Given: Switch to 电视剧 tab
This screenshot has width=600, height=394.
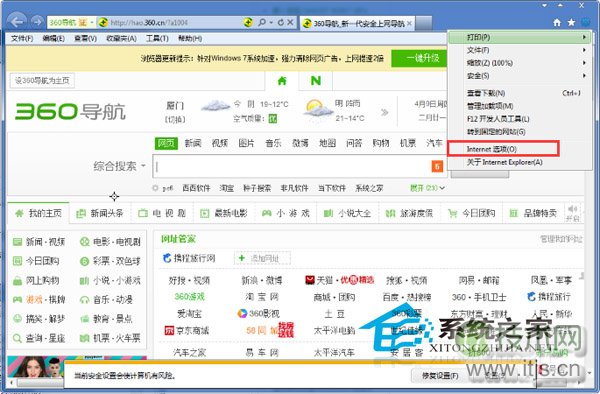Looking at the screenshot, I should click(162, 213).
